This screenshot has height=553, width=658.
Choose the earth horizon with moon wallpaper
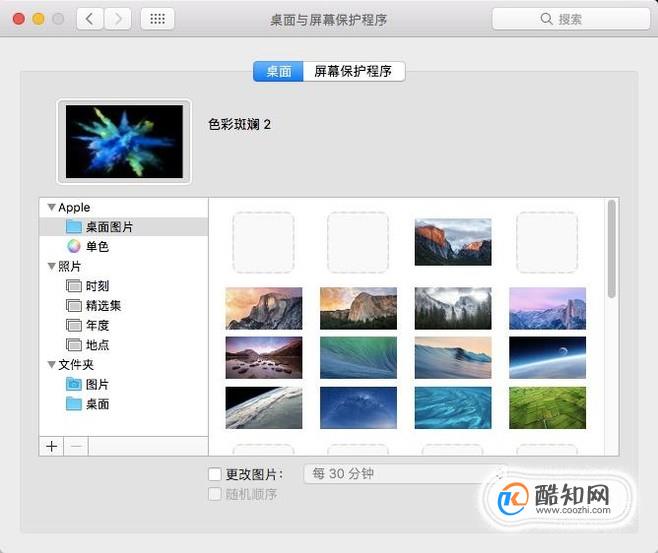point(548,358)
